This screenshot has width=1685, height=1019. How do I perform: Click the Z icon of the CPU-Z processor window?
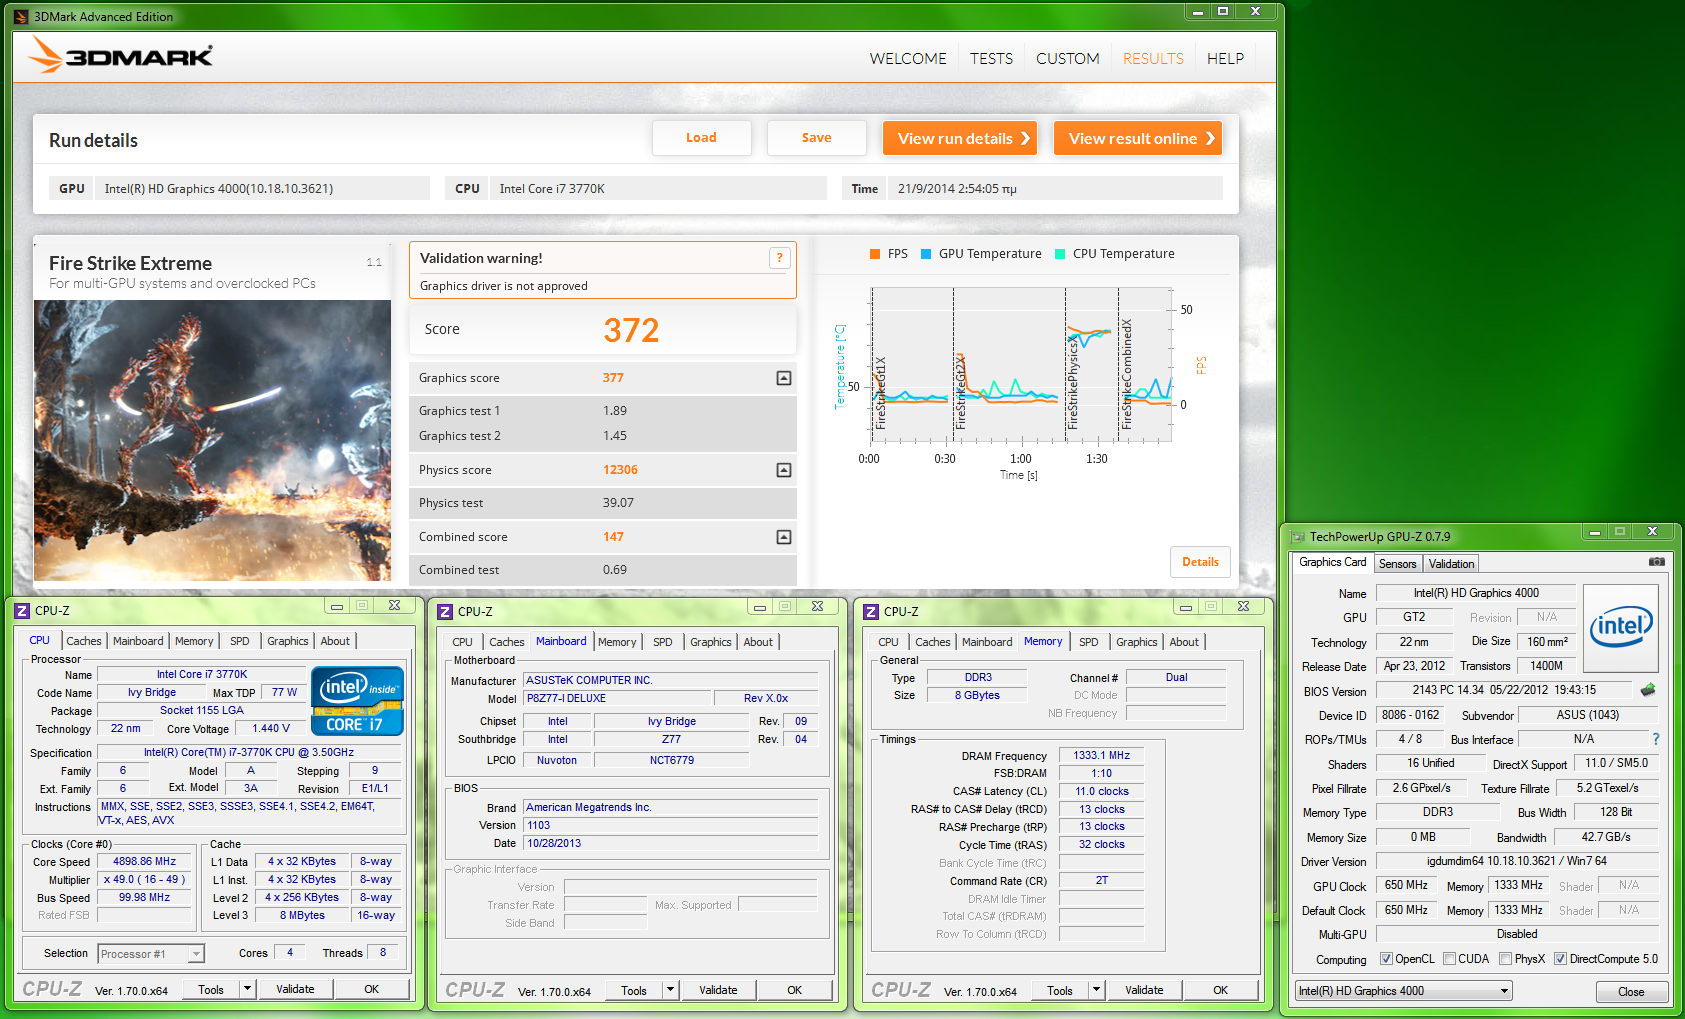pyautogui.click(x=22, y=610)
